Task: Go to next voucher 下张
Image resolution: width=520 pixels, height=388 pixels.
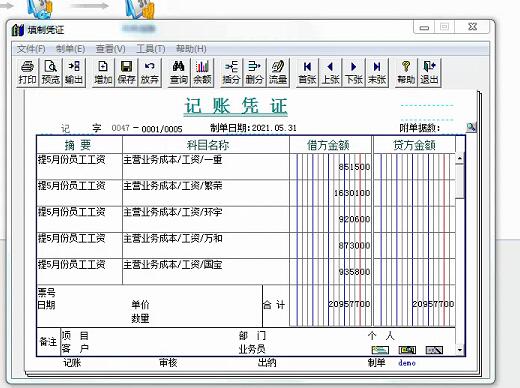Action: click(354, 72)
